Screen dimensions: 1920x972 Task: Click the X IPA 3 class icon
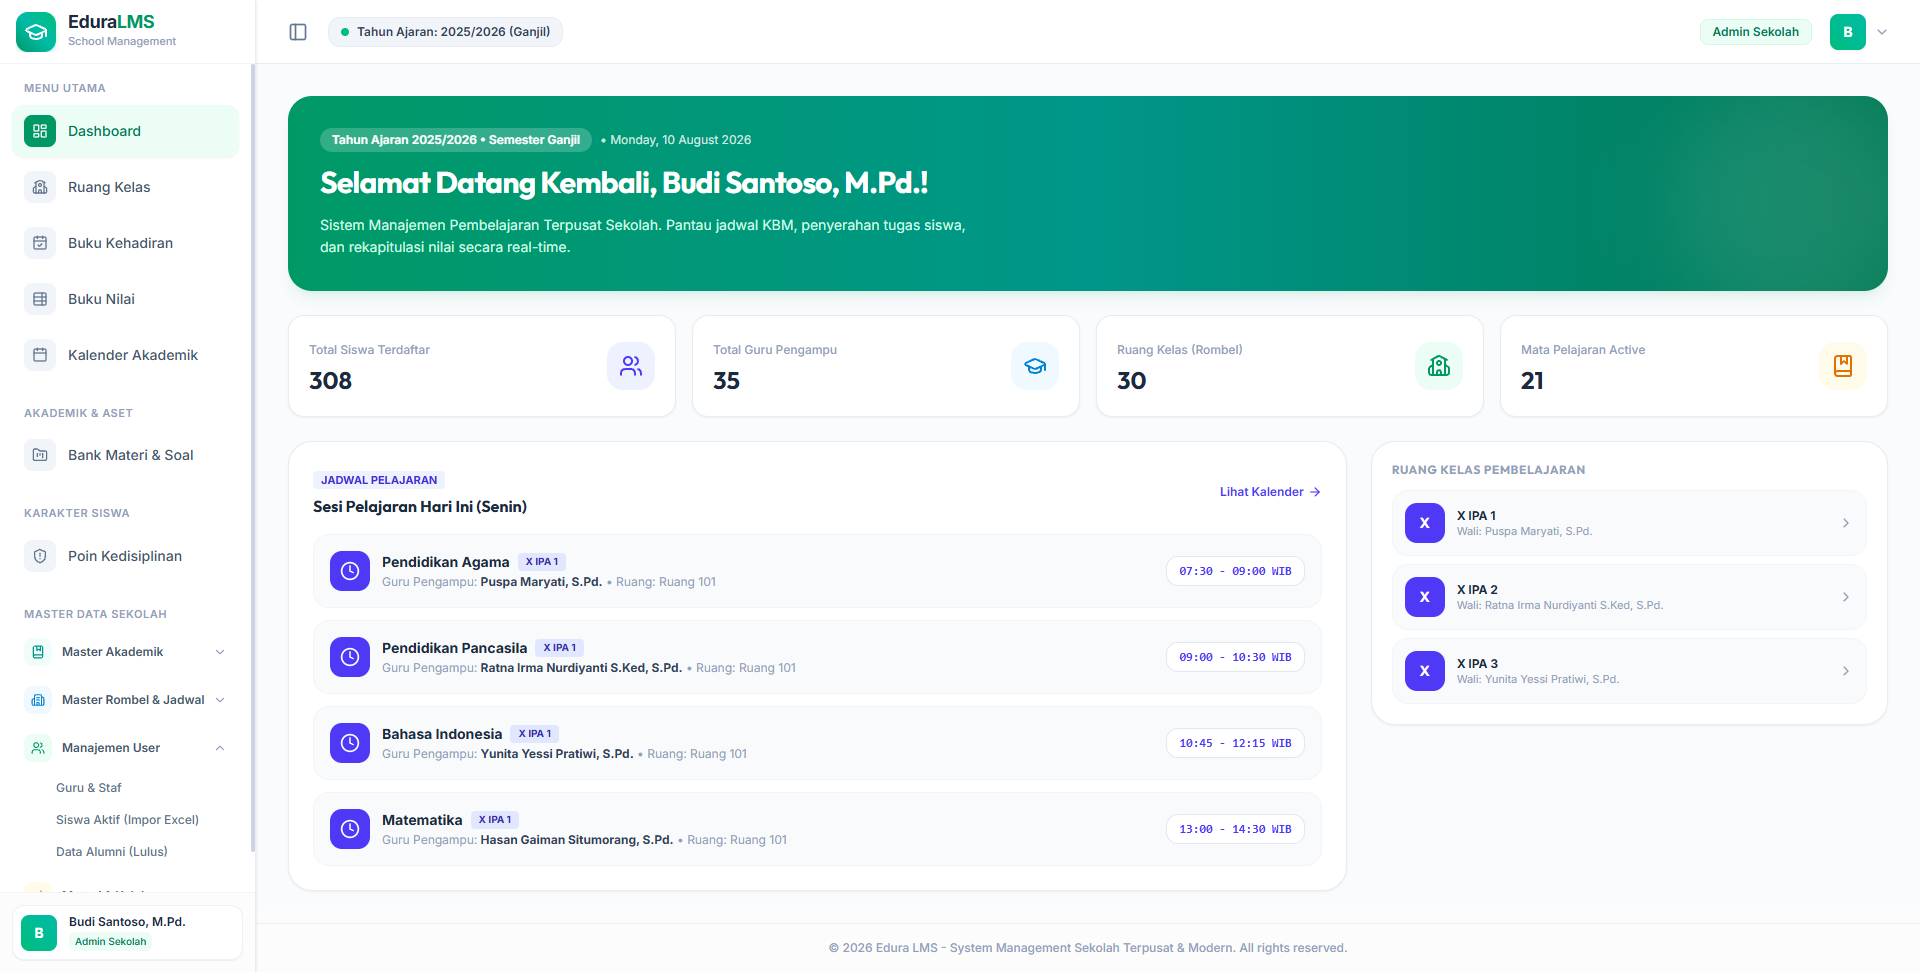[x=1425, y=671]
